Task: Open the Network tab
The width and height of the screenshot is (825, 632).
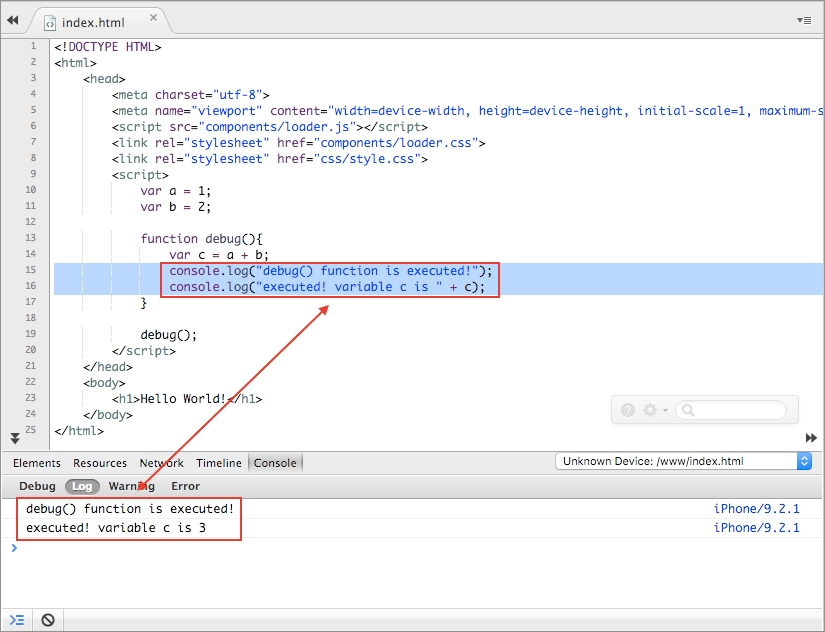Action: pos(162,463)
